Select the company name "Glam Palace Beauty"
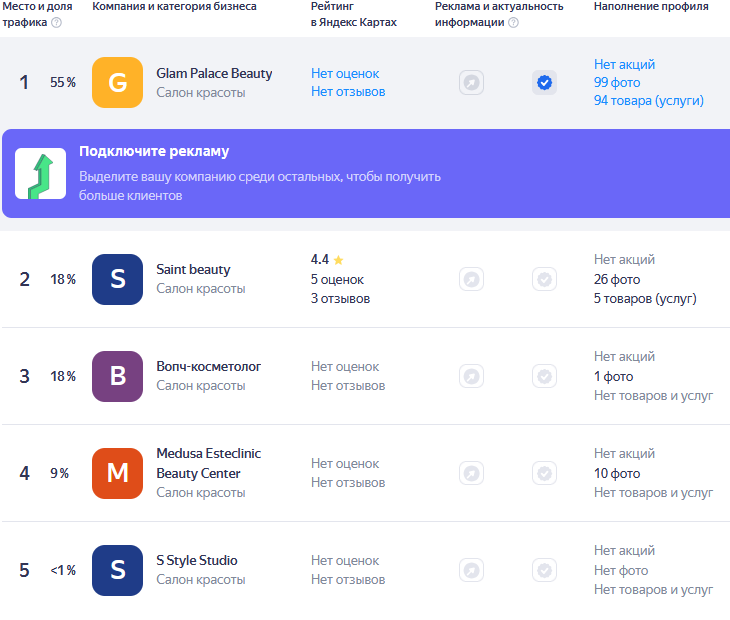The width and height of the screenshot is (730, 620). [x=214, y=74]
